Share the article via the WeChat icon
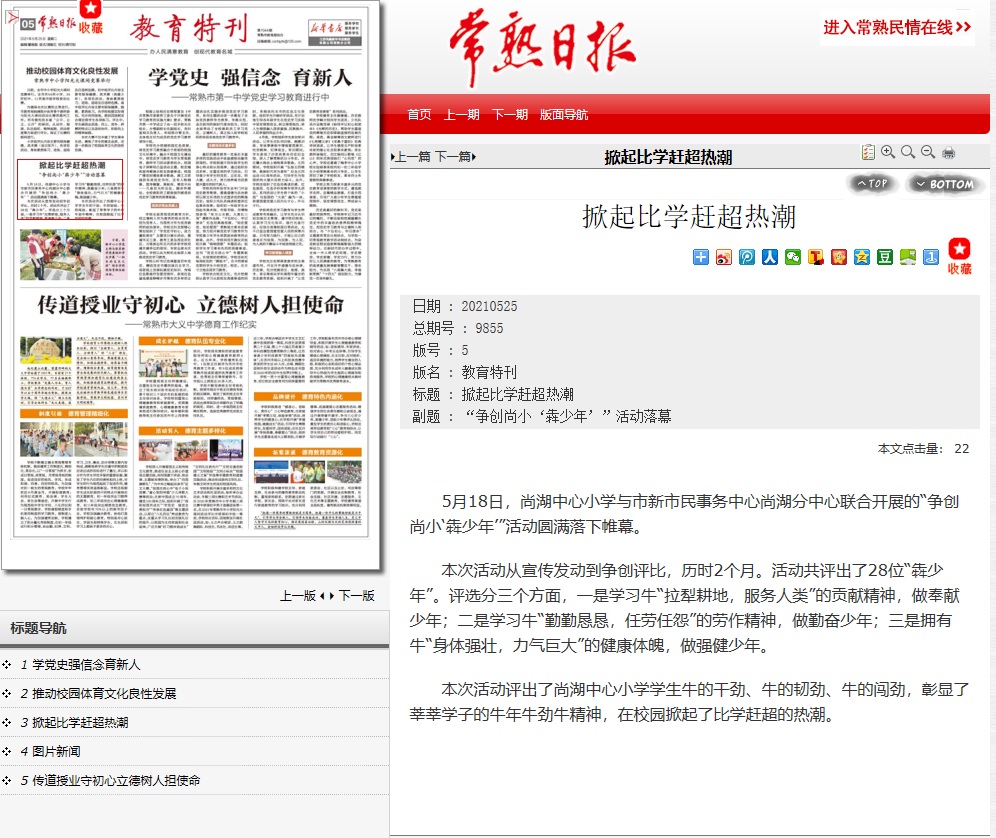 pyautogui.click(x=793, y=257)
